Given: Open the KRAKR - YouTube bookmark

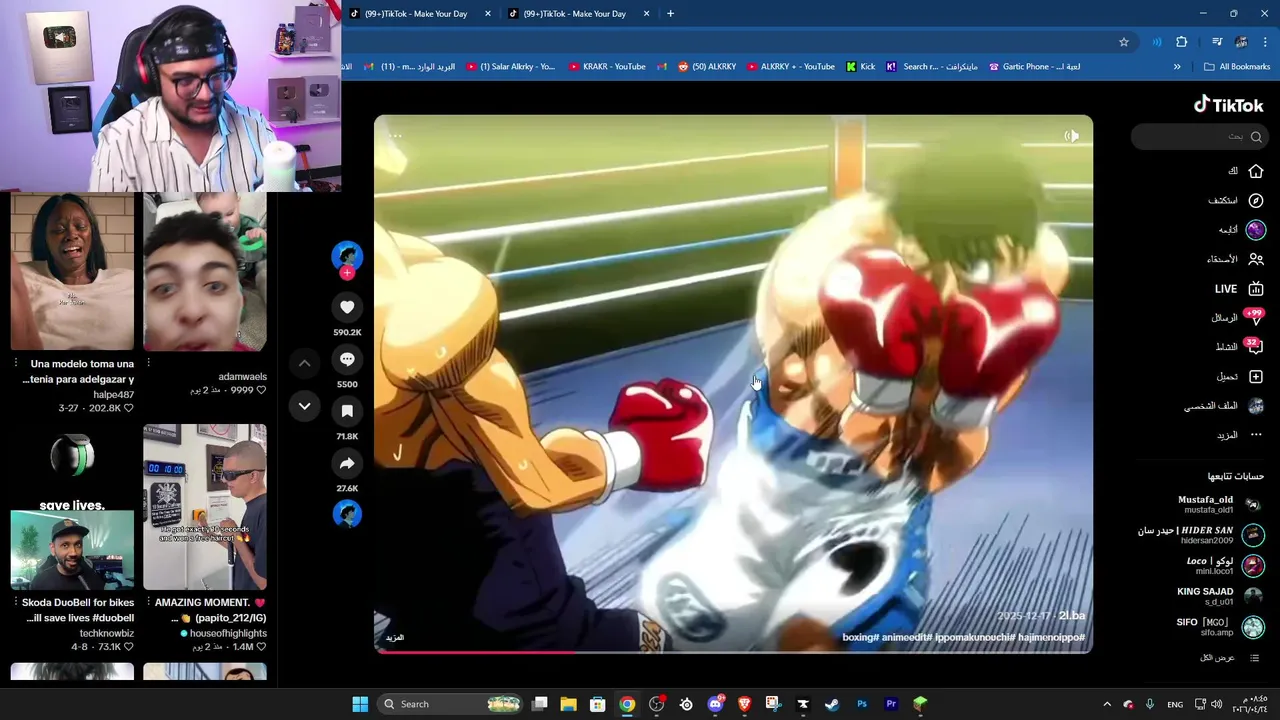Looking at the screenshot, I should click(x=607, y=67).
